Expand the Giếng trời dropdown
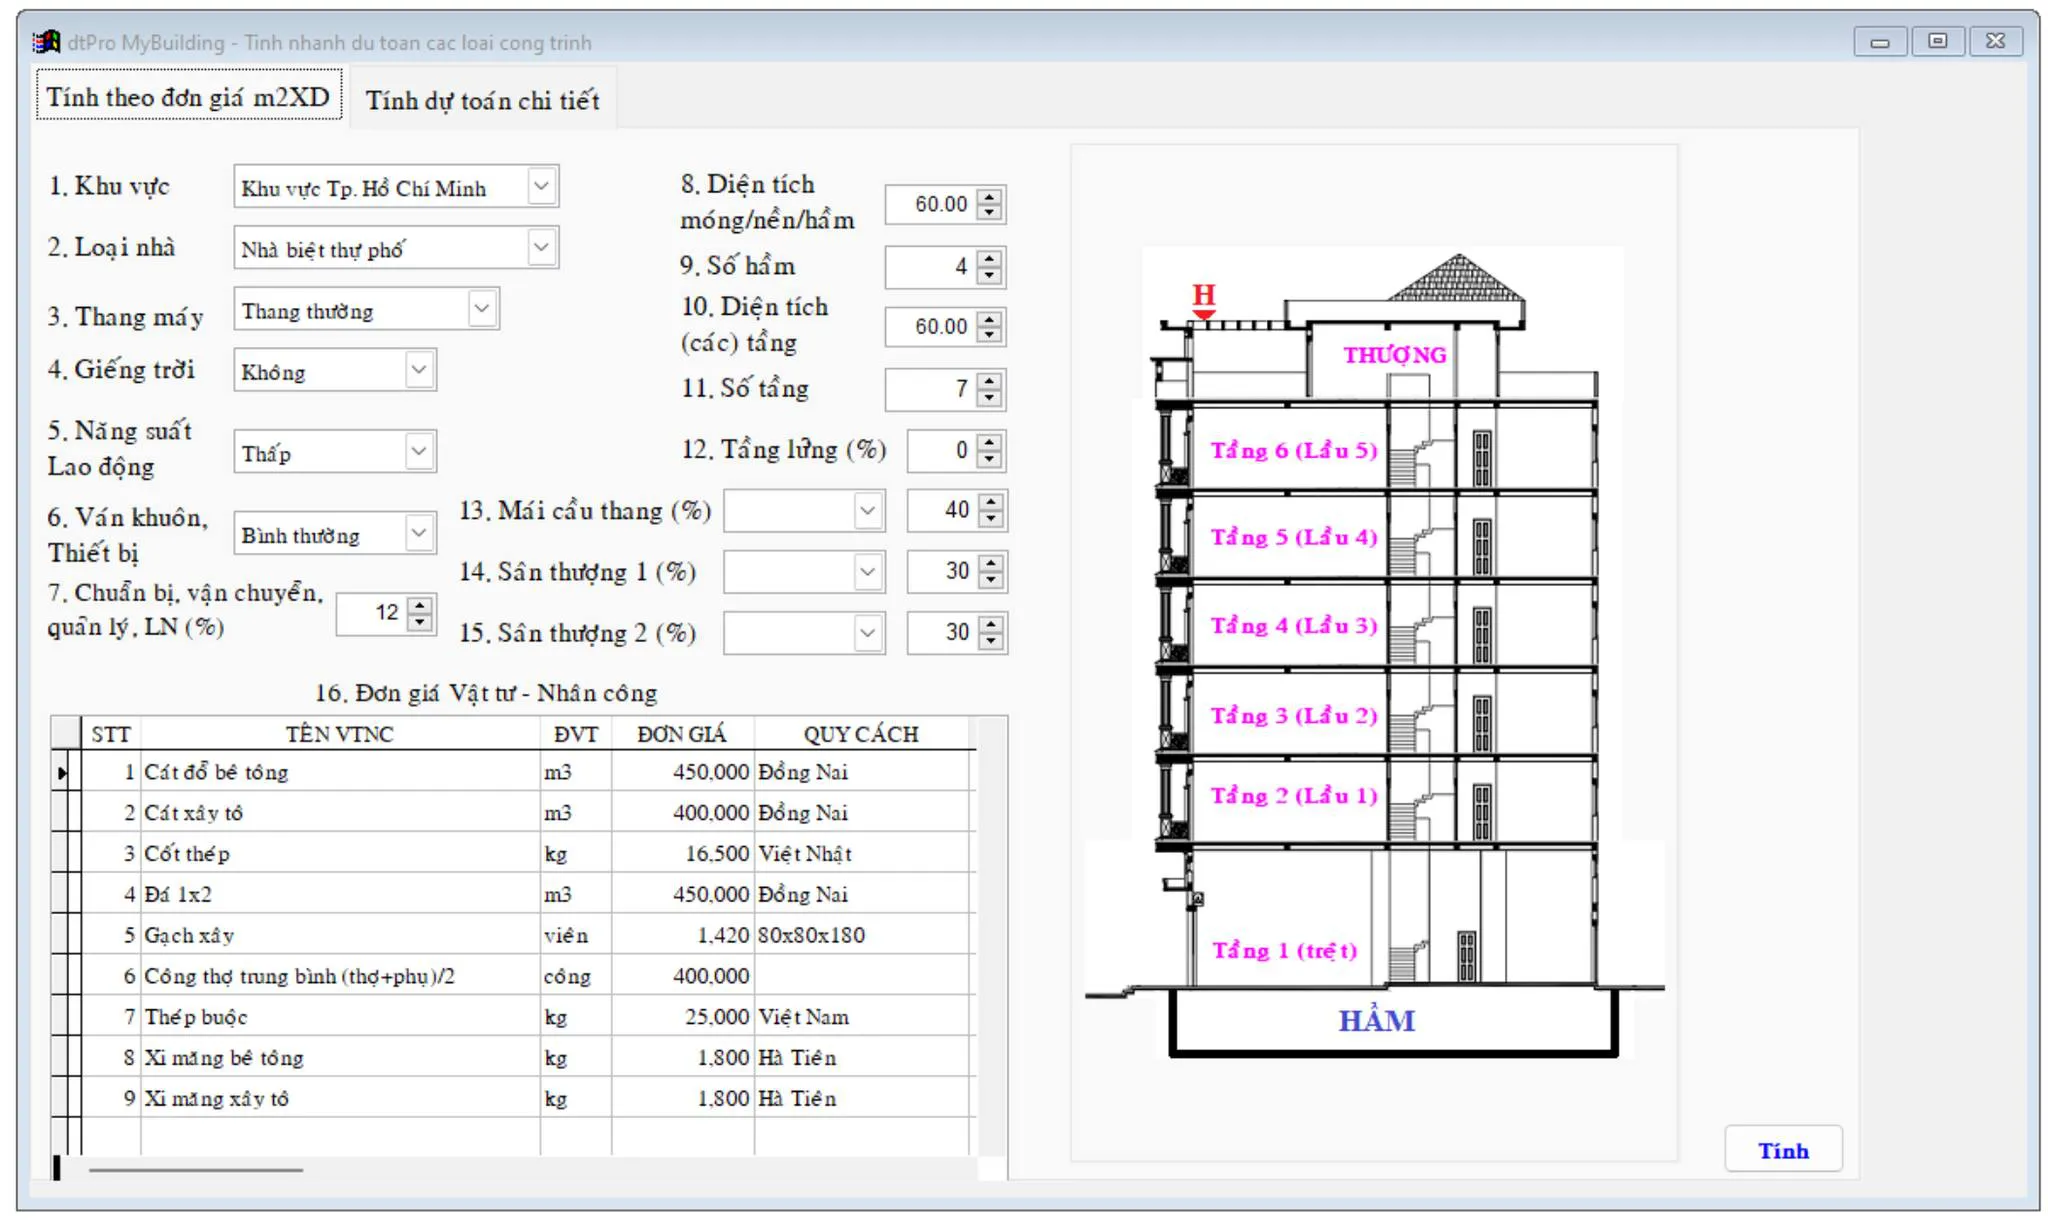The image size is (2048, 1224). click(419, 370)
